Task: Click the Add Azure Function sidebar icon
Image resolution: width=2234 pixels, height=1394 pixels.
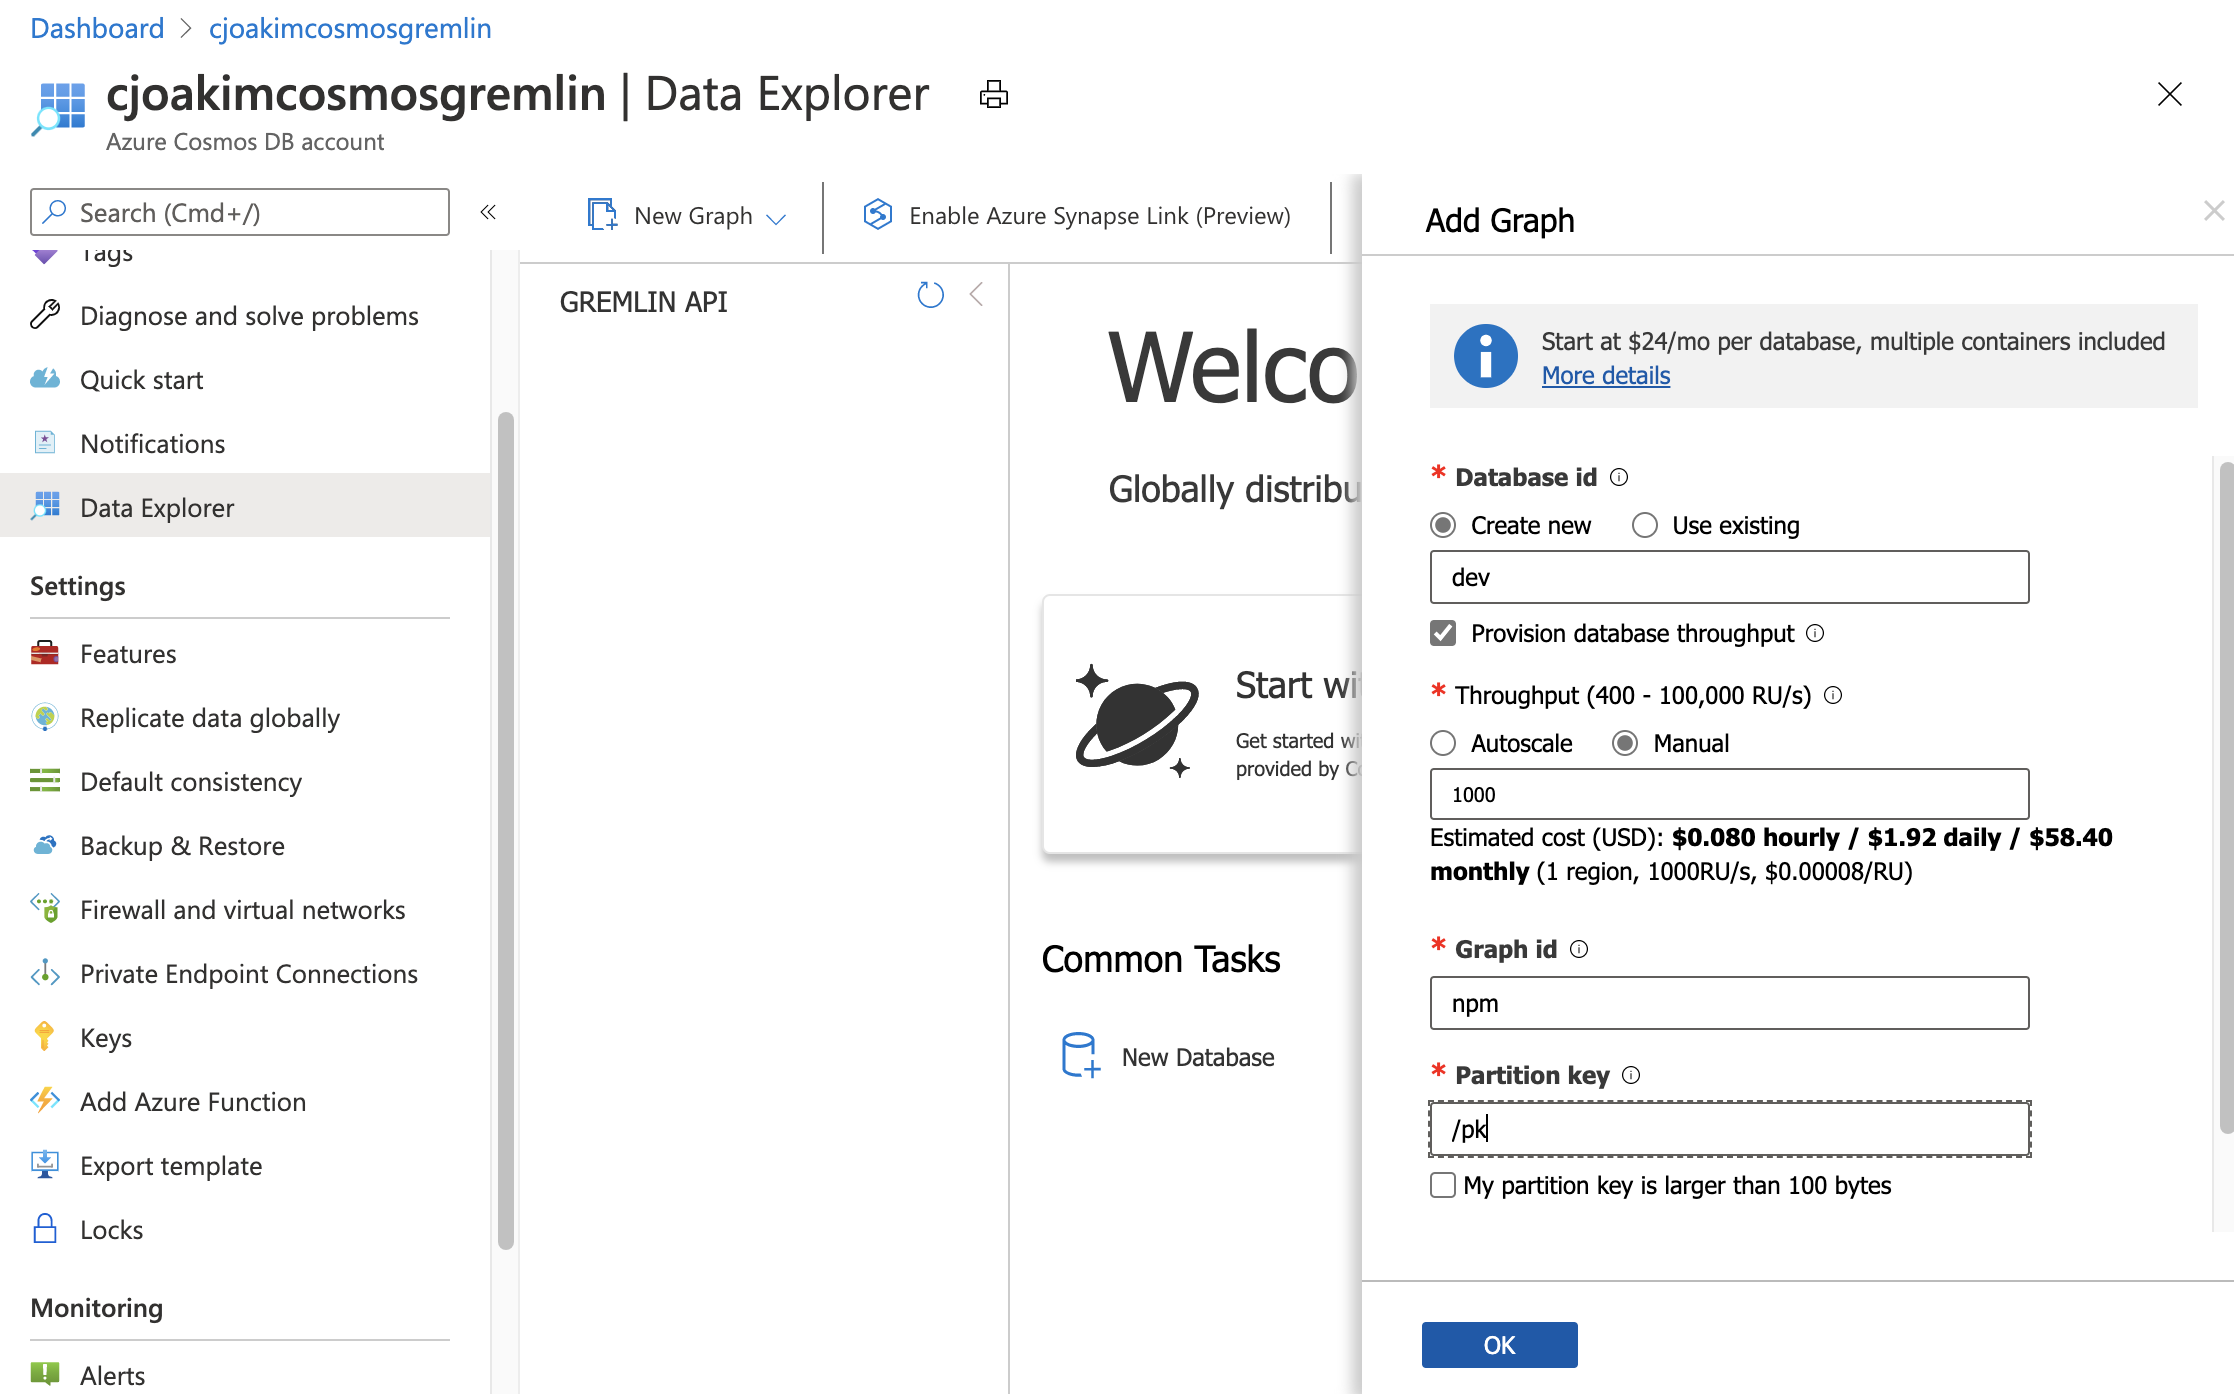Action: pos(43,1102)
